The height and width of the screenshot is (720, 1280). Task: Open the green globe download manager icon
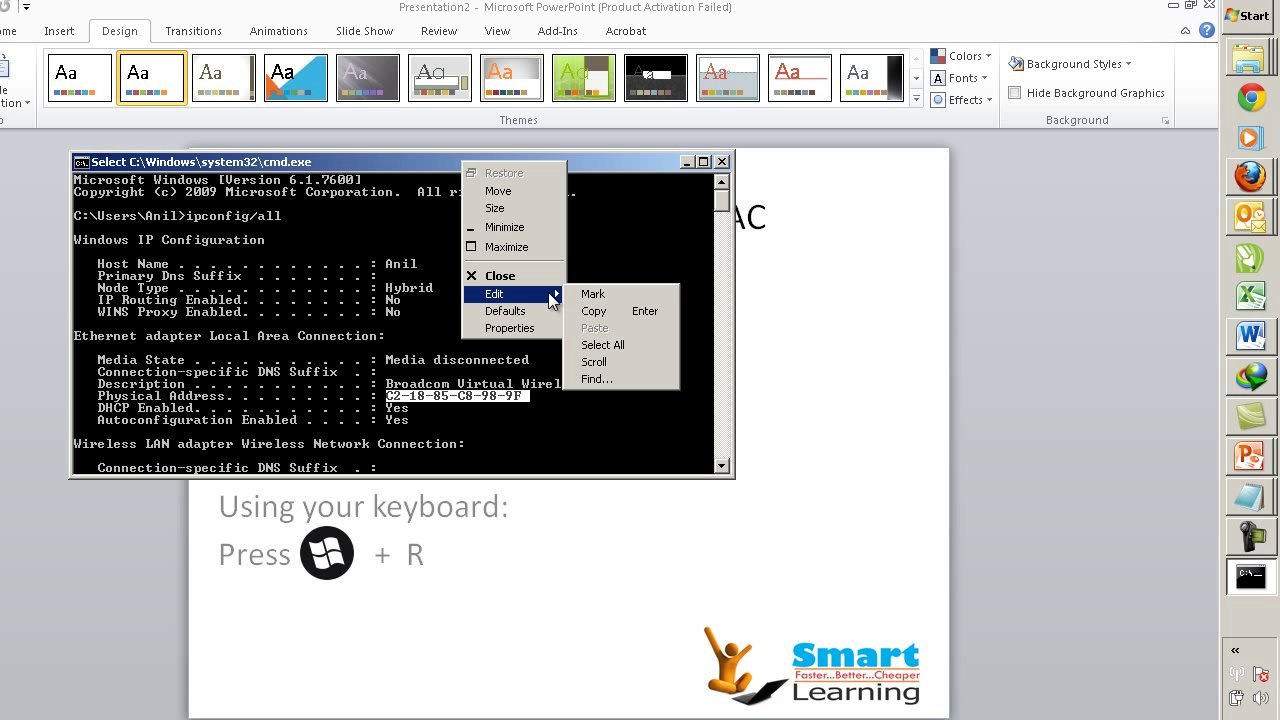pyautogui.click(x=1250, y=376)
